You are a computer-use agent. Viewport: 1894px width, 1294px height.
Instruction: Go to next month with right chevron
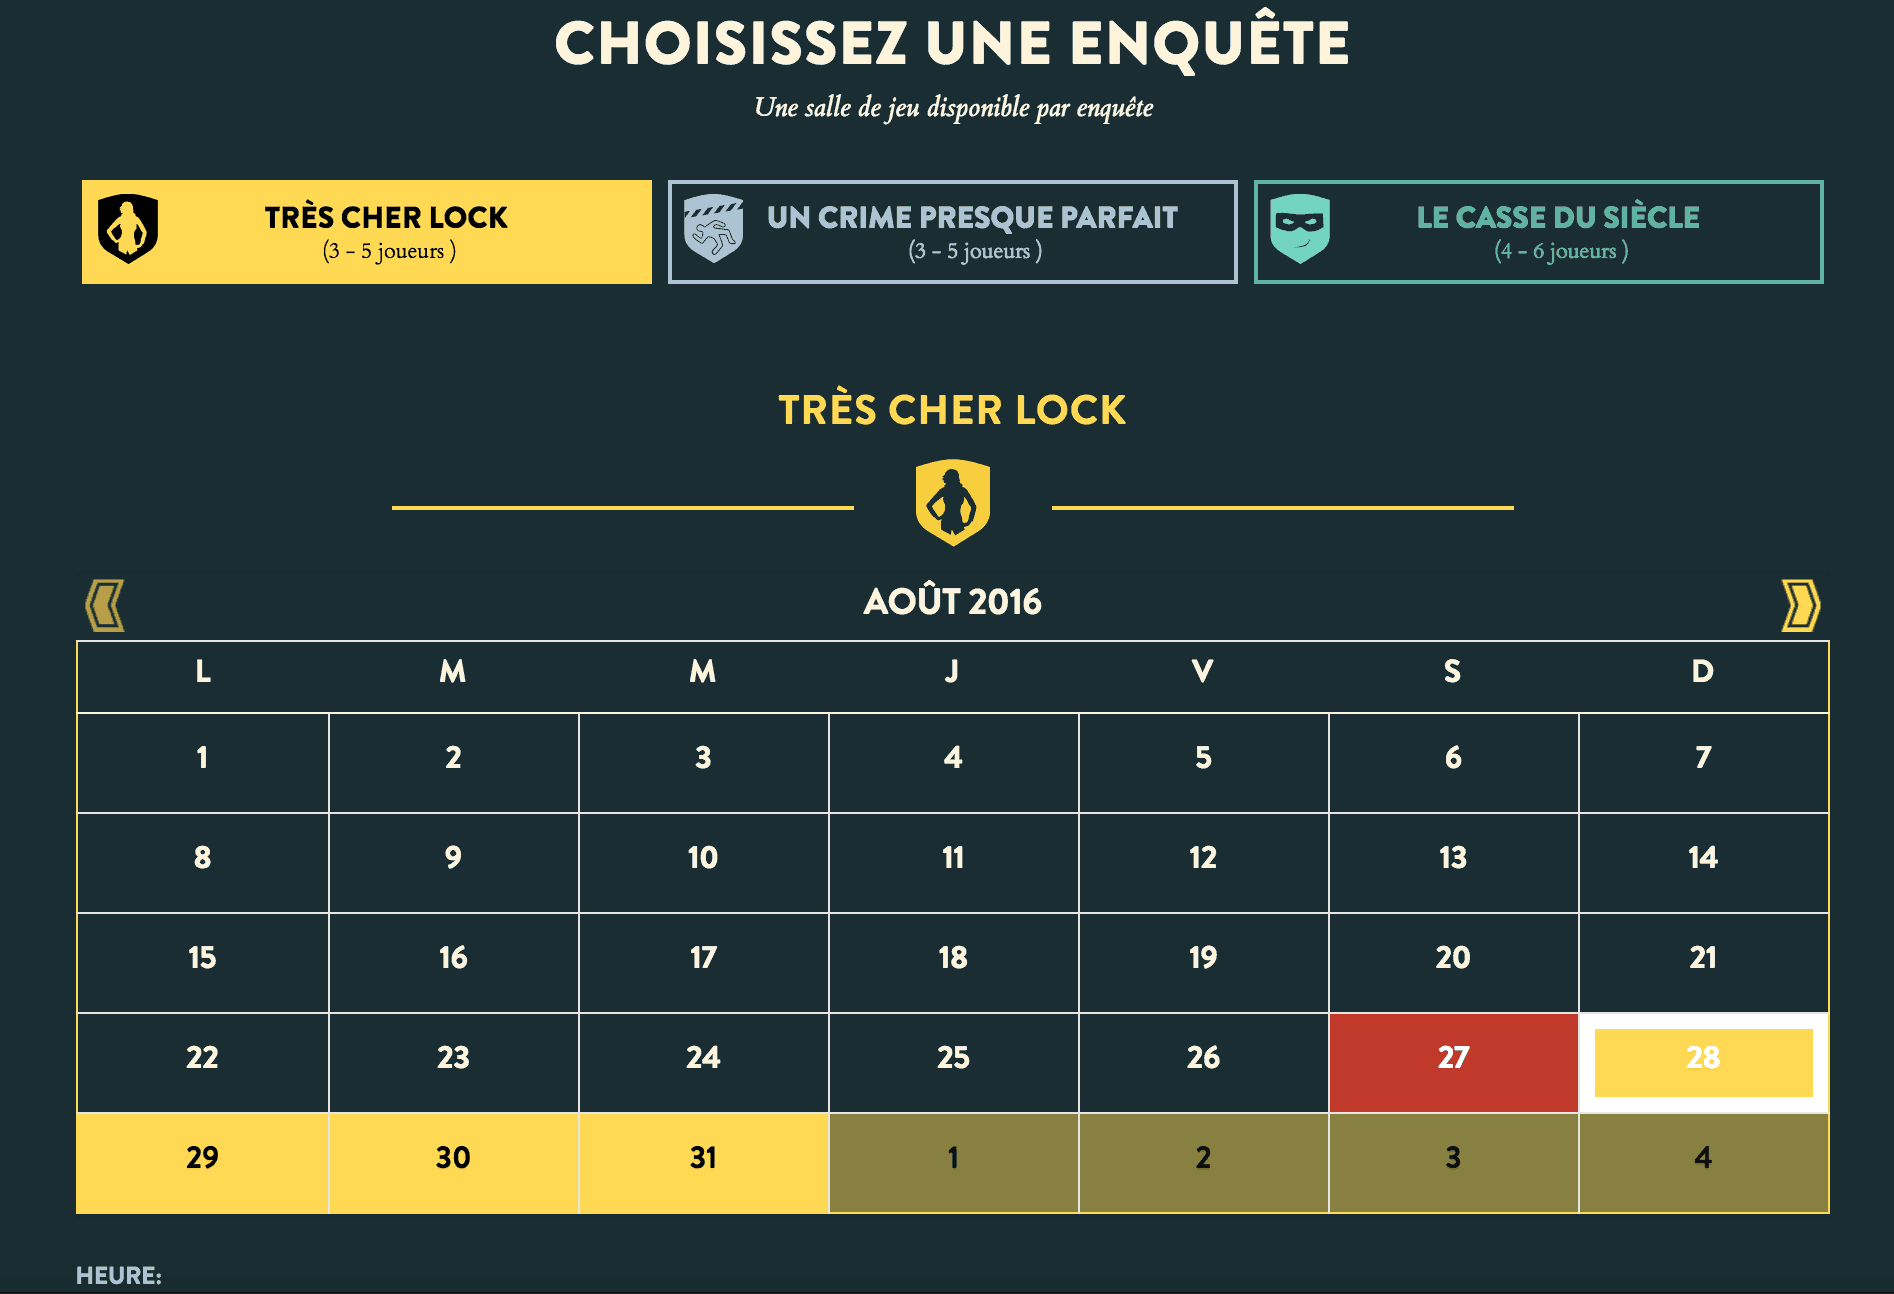tap(1800, 605)
